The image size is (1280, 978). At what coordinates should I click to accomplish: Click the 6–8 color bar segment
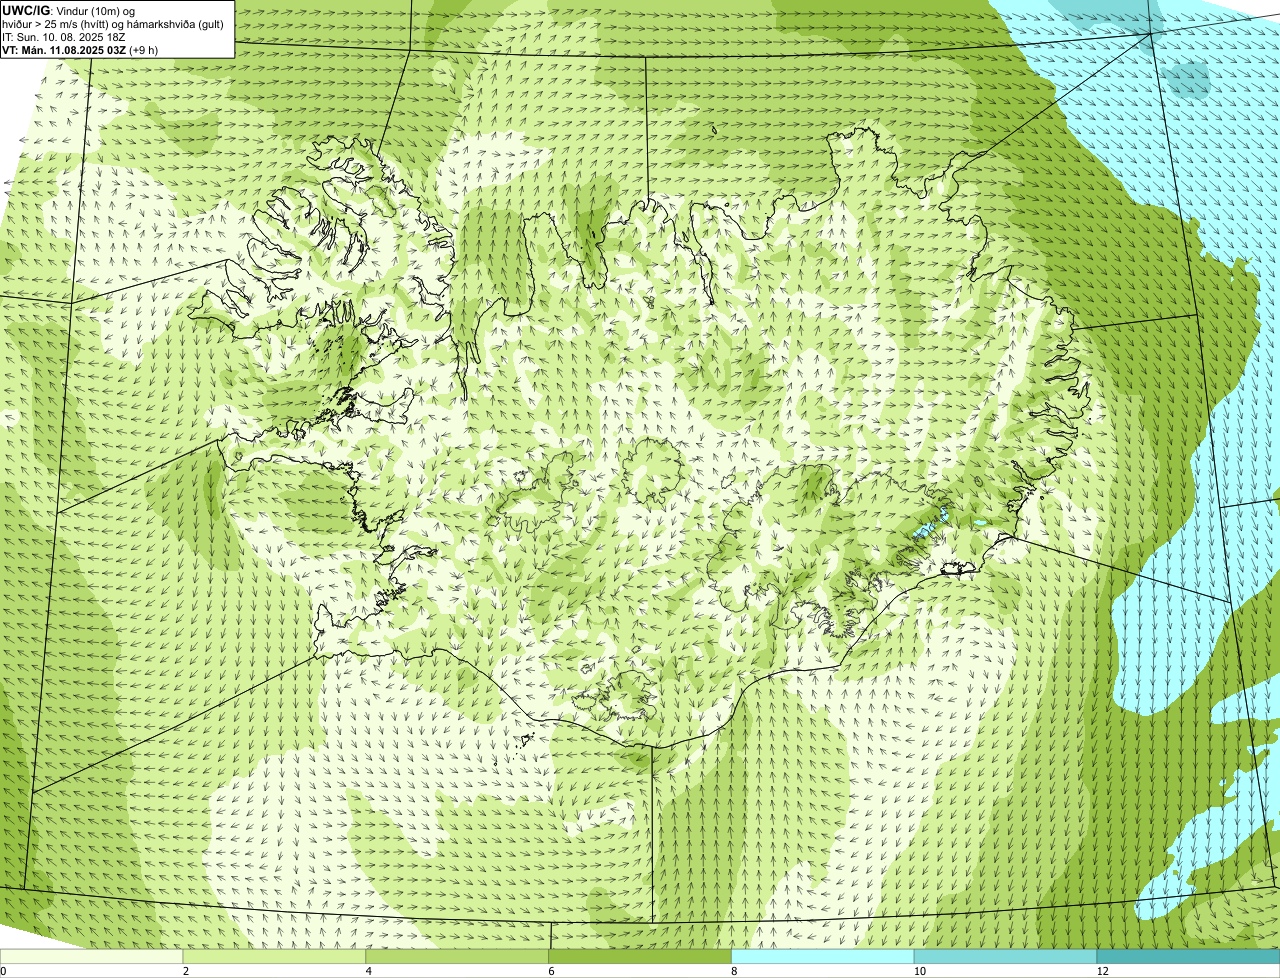pyautogui.click(x=640, y=957)
